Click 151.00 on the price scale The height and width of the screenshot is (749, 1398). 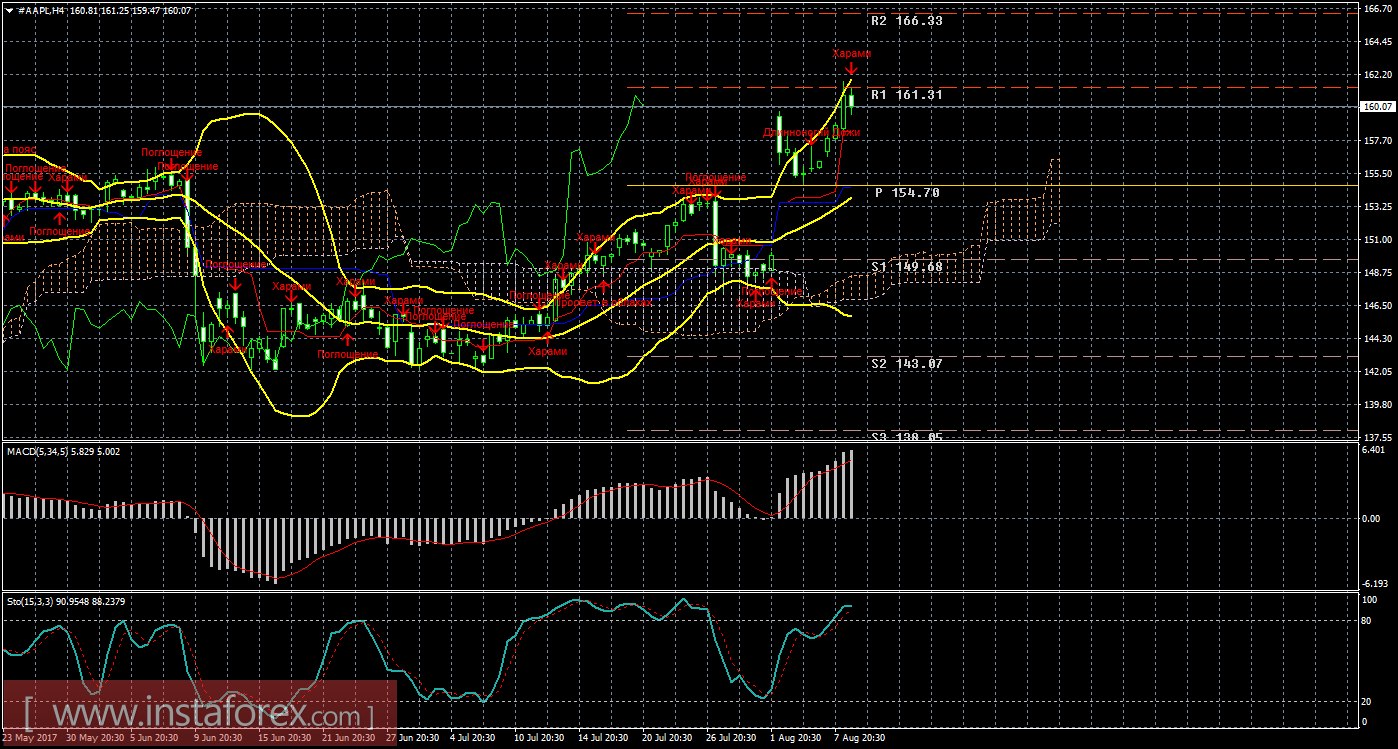1378,240
